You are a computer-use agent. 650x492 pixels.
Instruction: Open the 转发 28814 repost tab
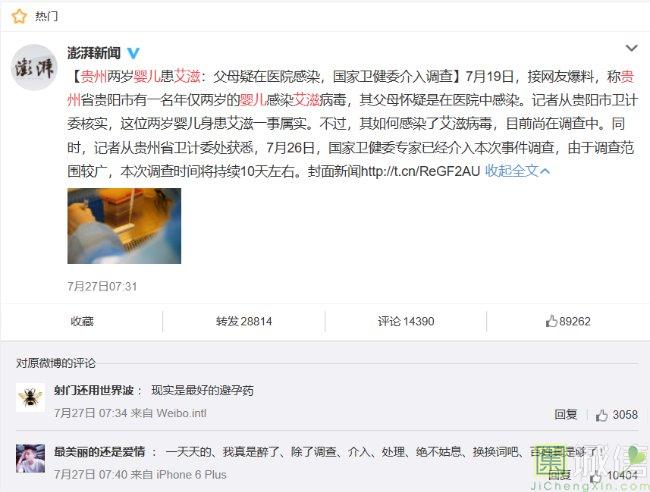pos(244,321)
